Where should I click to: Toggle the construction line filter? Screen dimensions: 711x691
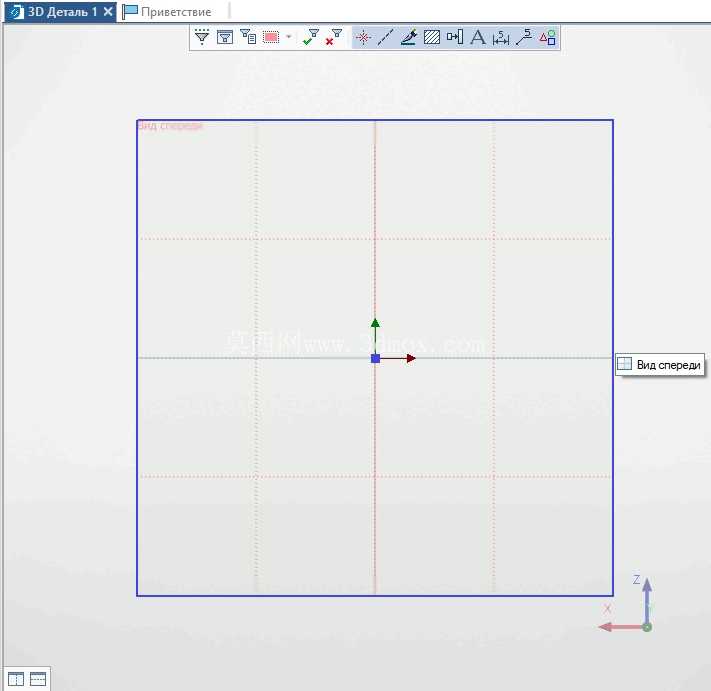point(385,37)
